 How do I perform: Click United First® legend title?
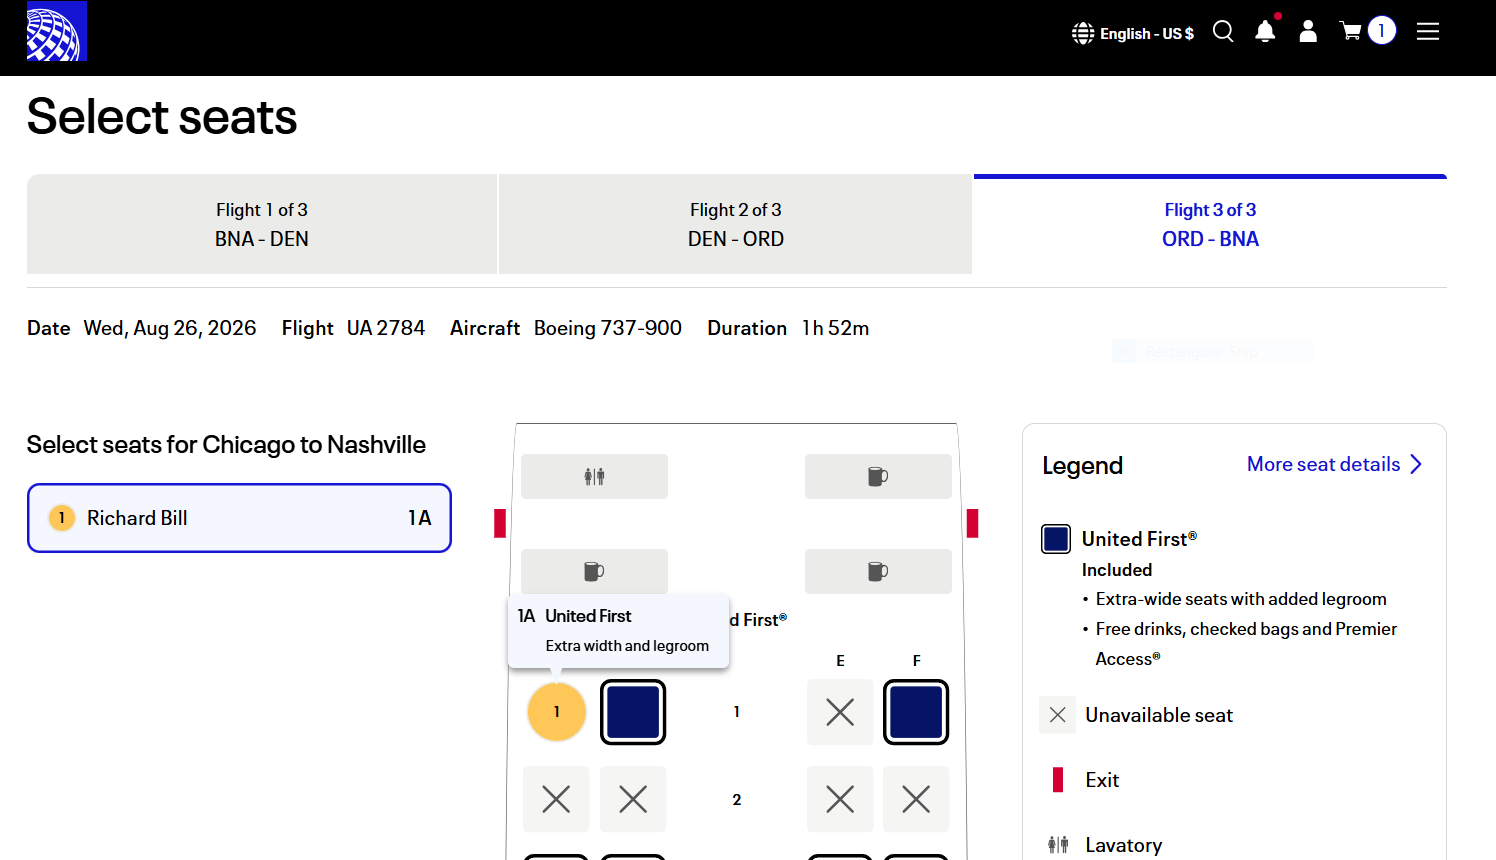[1139, 539]
